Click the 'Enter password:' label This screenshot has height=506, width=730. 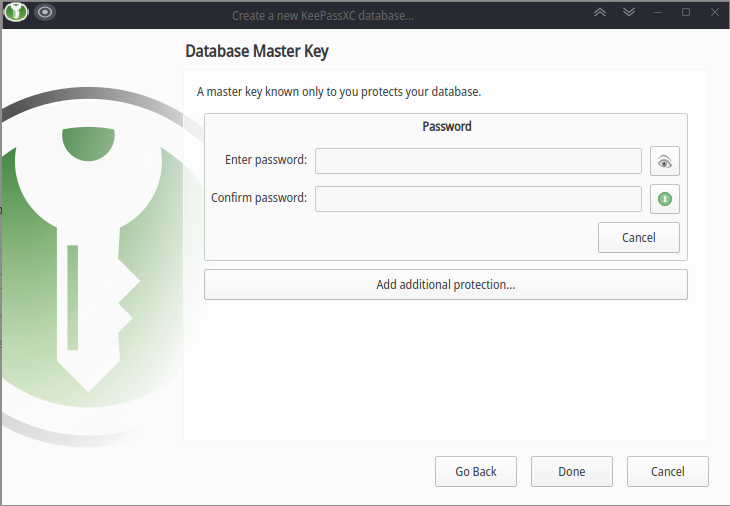[266, 160]
